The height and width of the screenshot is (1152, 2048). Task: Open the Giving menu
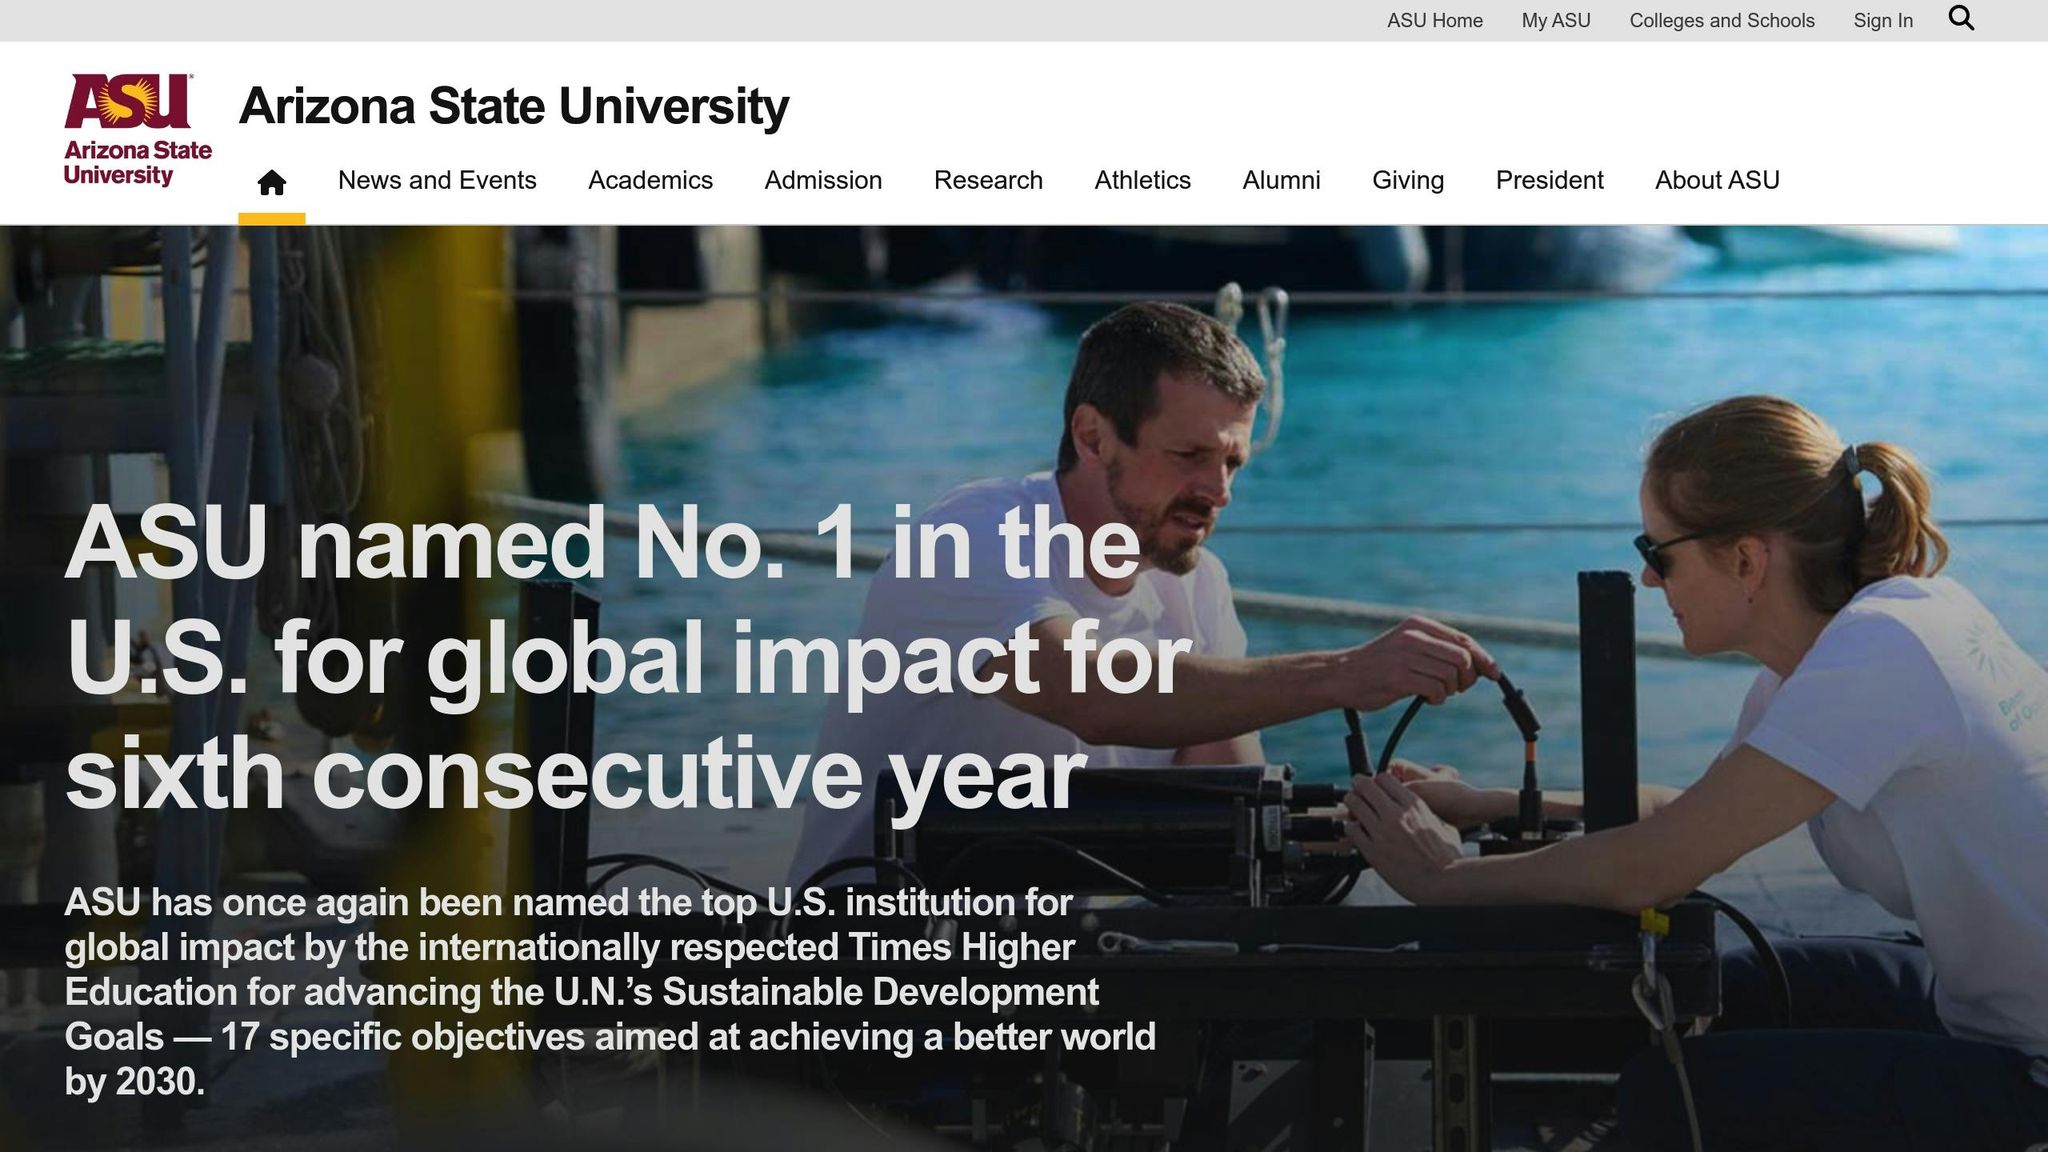click(x=1407, y=181)
